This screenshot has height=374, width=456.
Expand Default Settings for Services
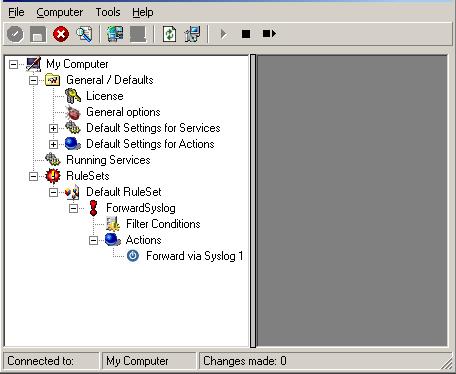(x=53, y=128)
